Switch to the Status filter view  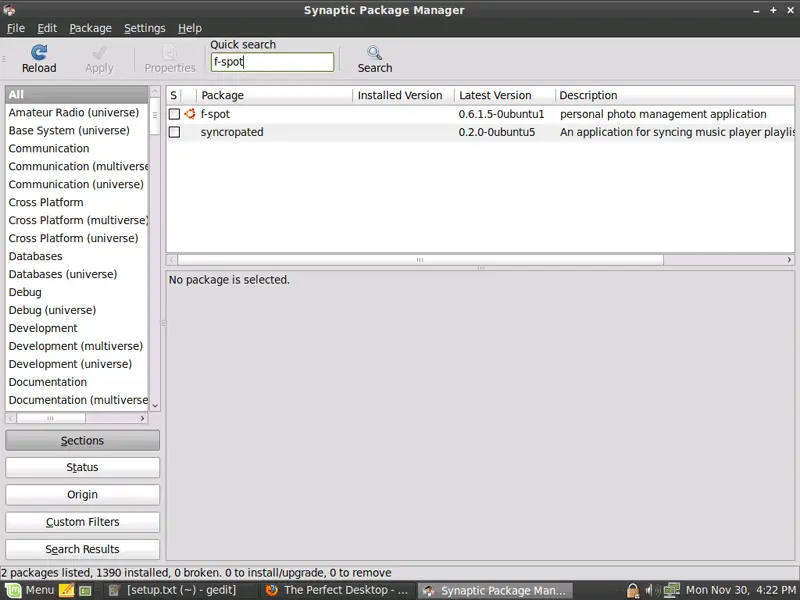pyautogui.click(x=82, y=467)
